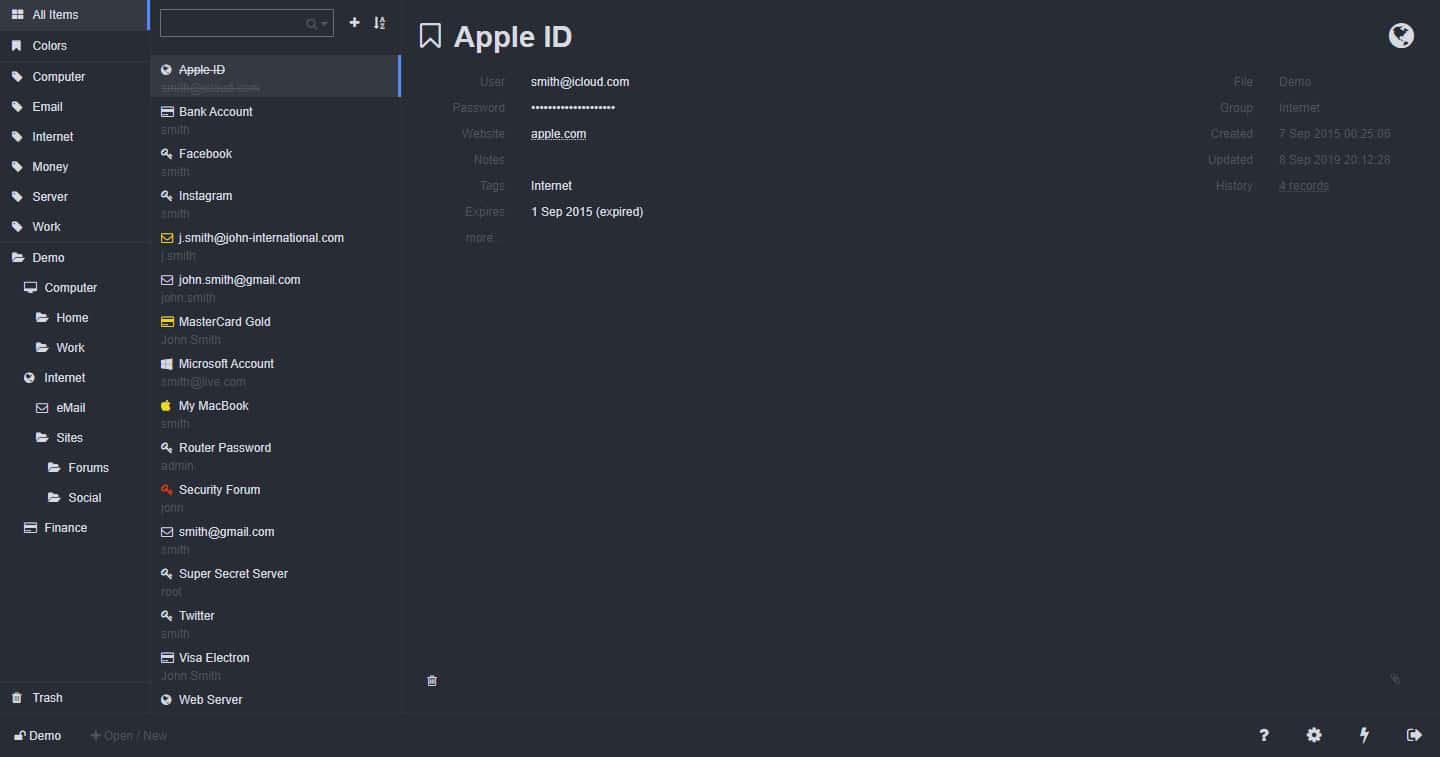1440x757 pixels.
Task: Click the File value Demo in details
Action: point(1295,82)
